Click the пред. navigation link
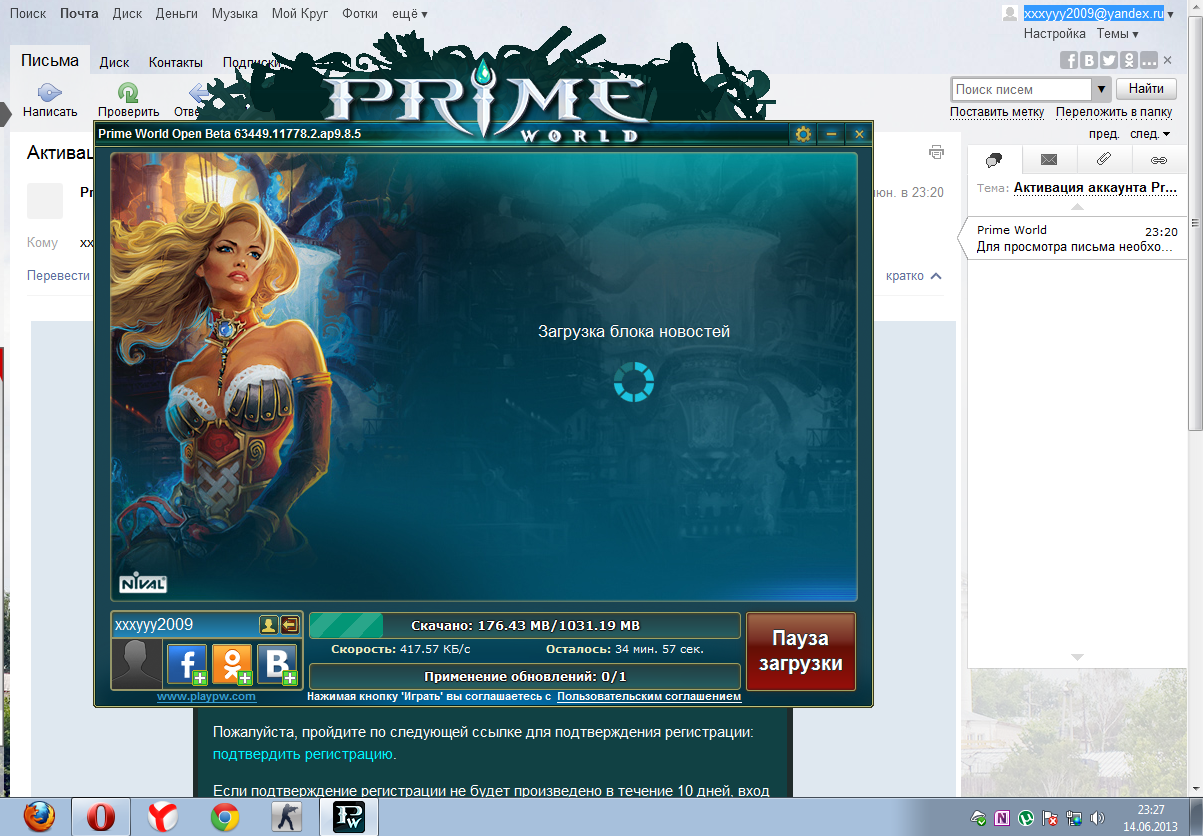The width and height of the screenshot is (1203, 836). pyautogui.click(x=1104, y=133)
